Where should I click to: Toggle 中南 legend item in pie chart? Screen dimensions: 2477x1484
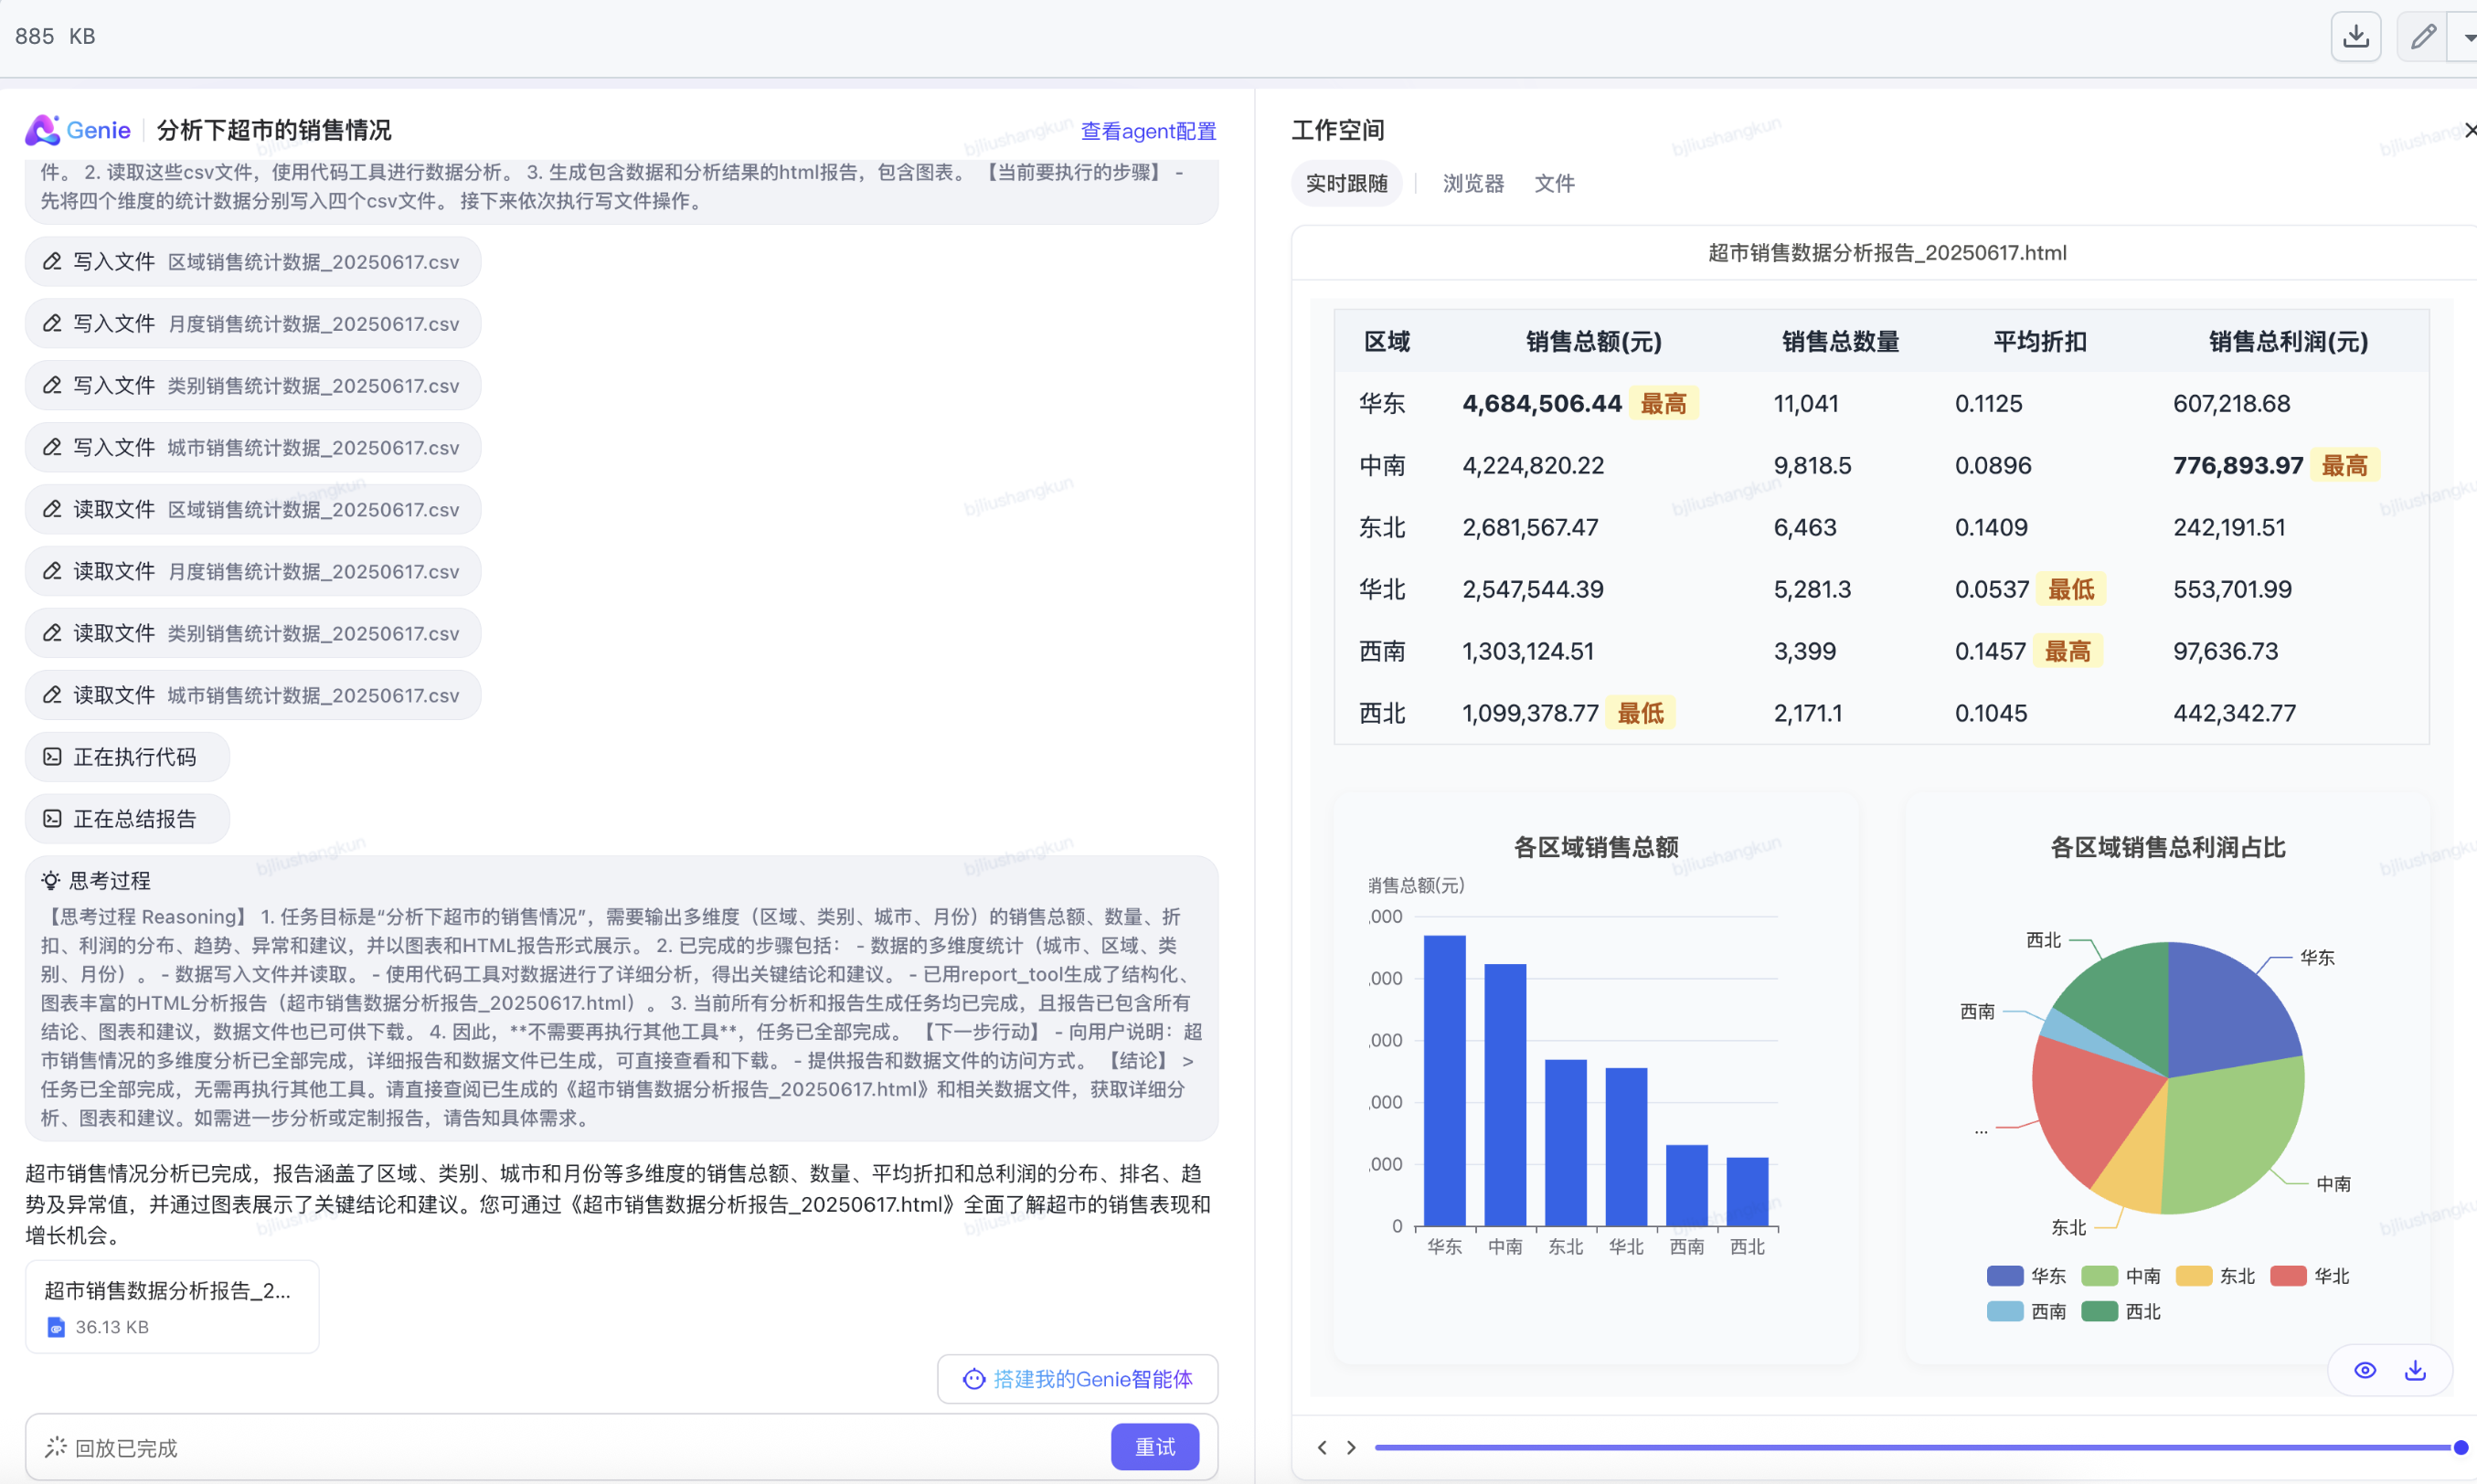point(2121,1276)
